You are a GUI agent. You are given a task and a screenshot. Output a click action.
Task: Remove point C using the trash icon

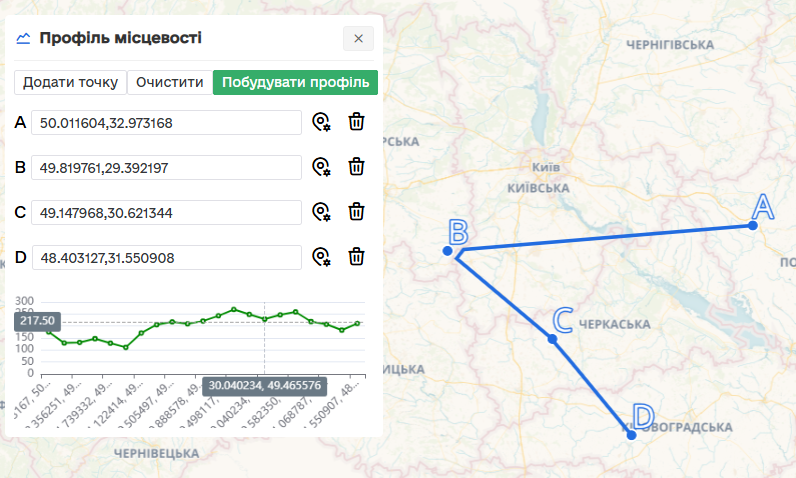[356, 212]
